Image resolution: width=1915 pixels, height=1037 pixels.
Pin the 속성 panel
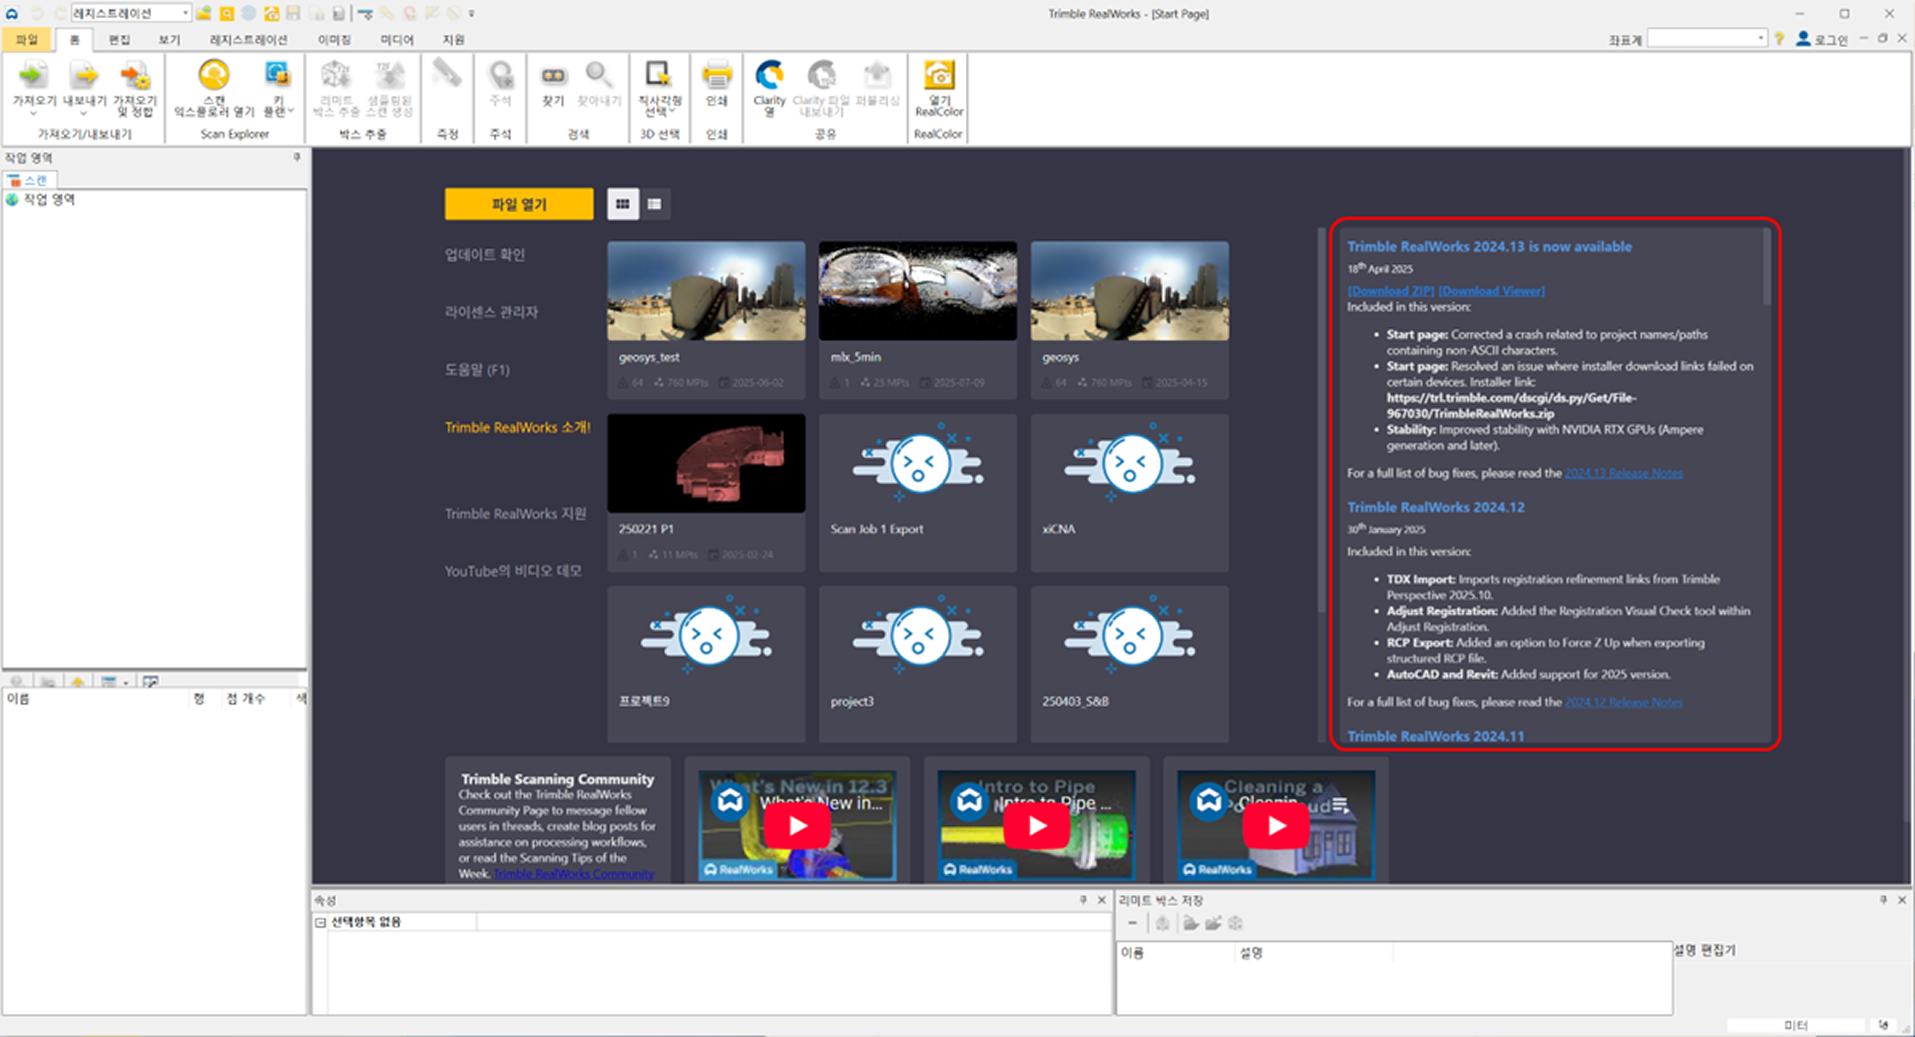tap(1083, 900)
